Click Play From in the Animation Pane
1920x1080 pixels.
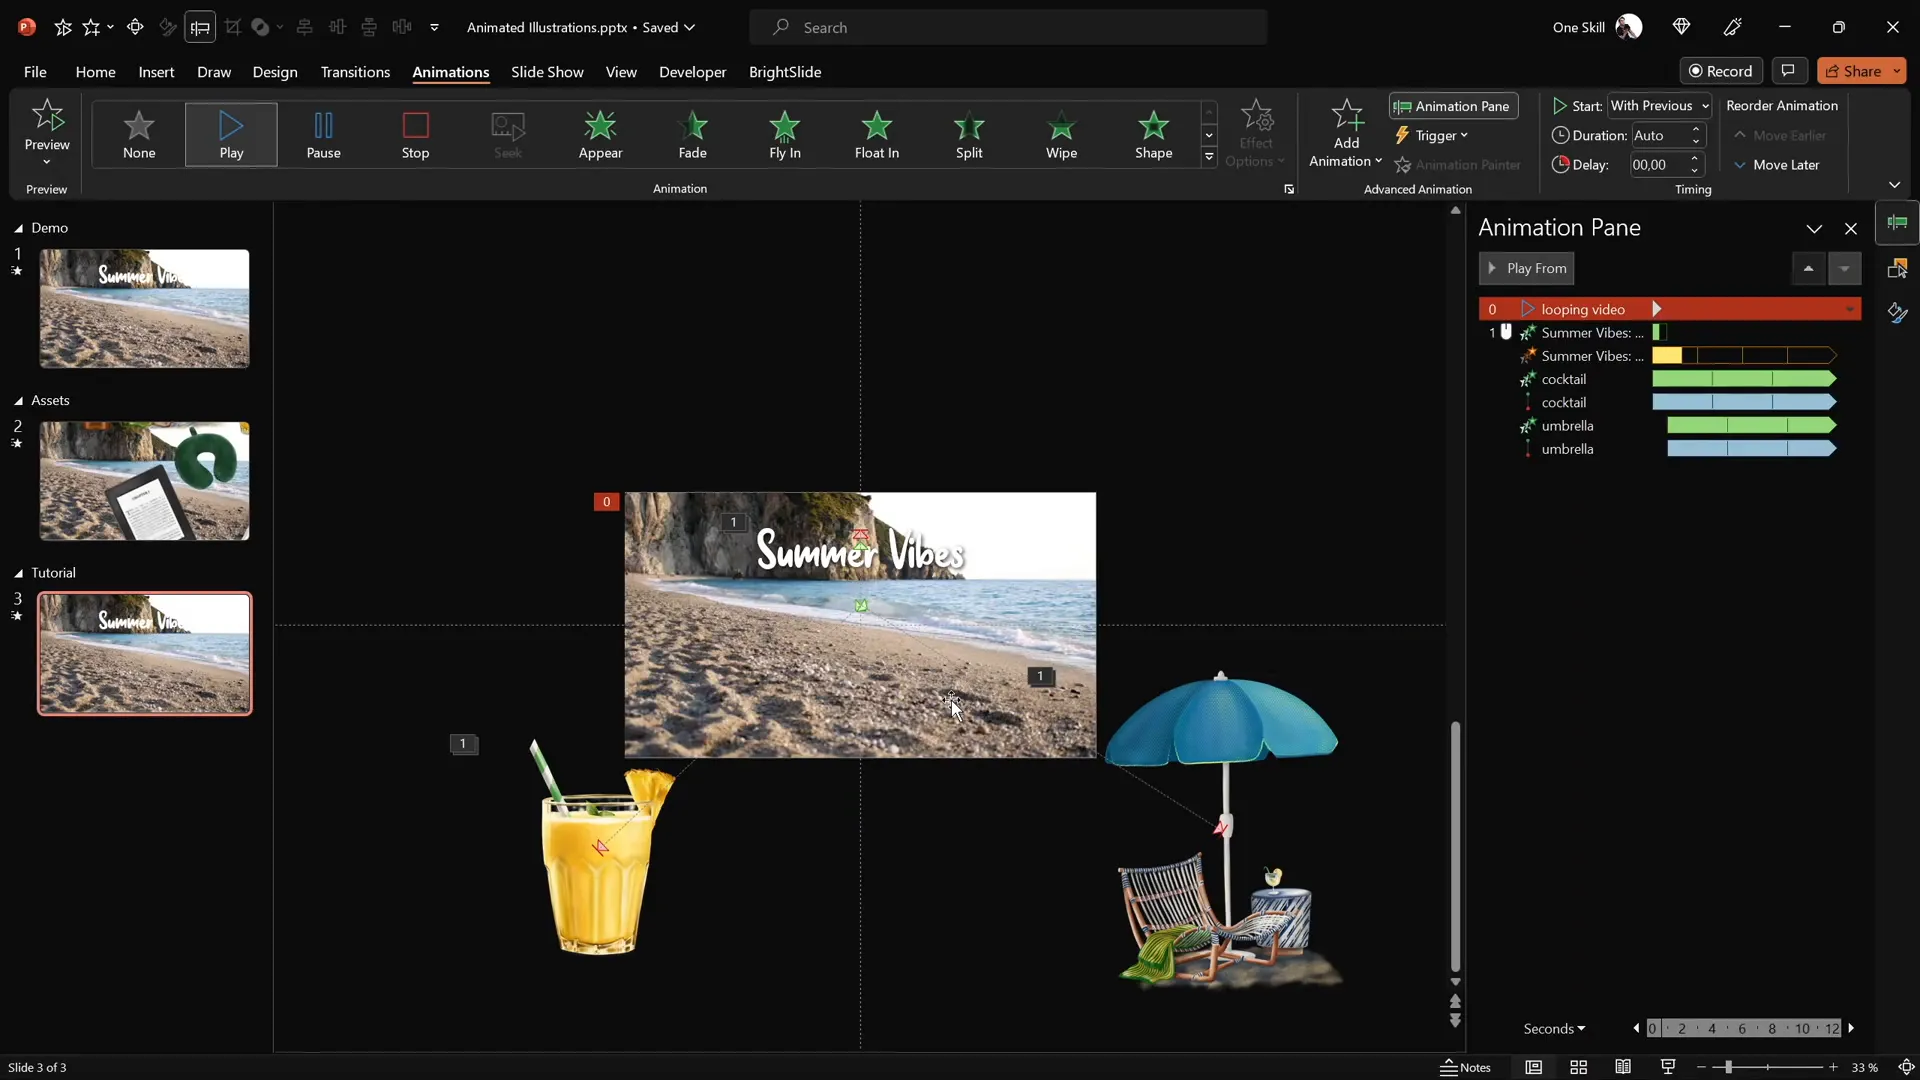pyautogui.click(x=1527, y=268)
